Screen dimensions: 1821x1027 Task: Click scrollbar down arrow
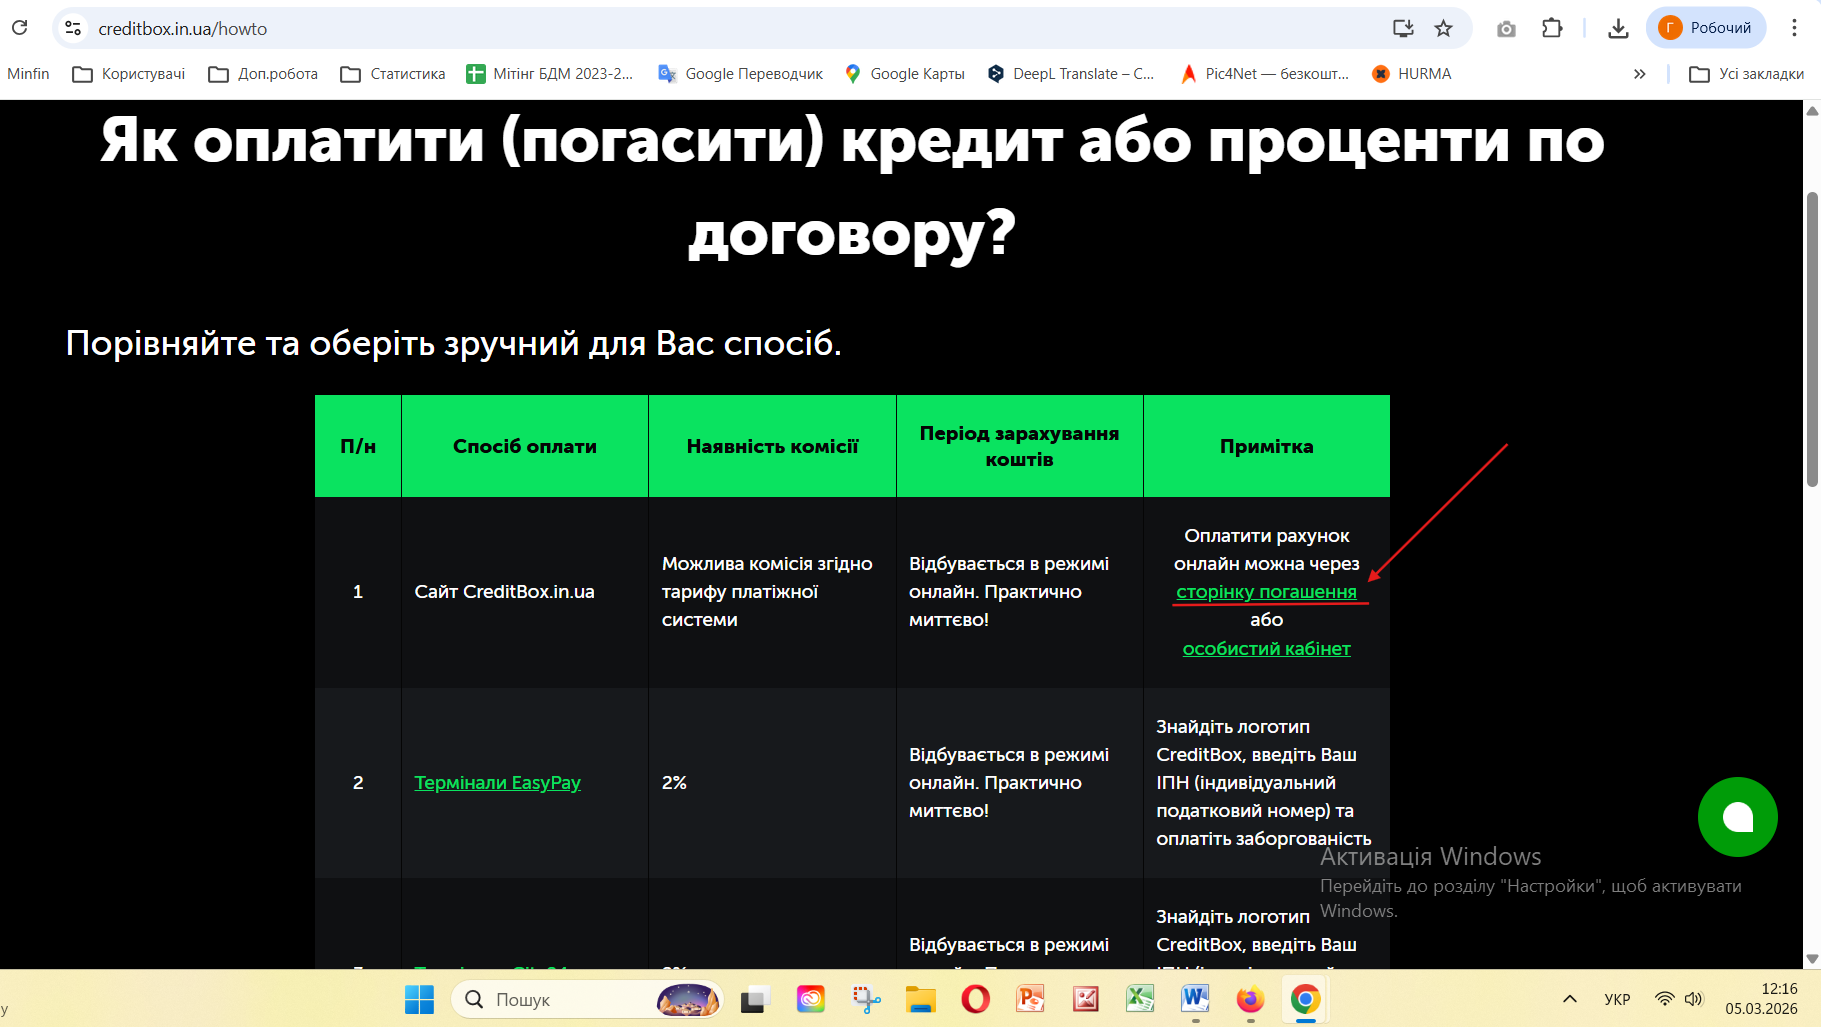point(1812,959)
